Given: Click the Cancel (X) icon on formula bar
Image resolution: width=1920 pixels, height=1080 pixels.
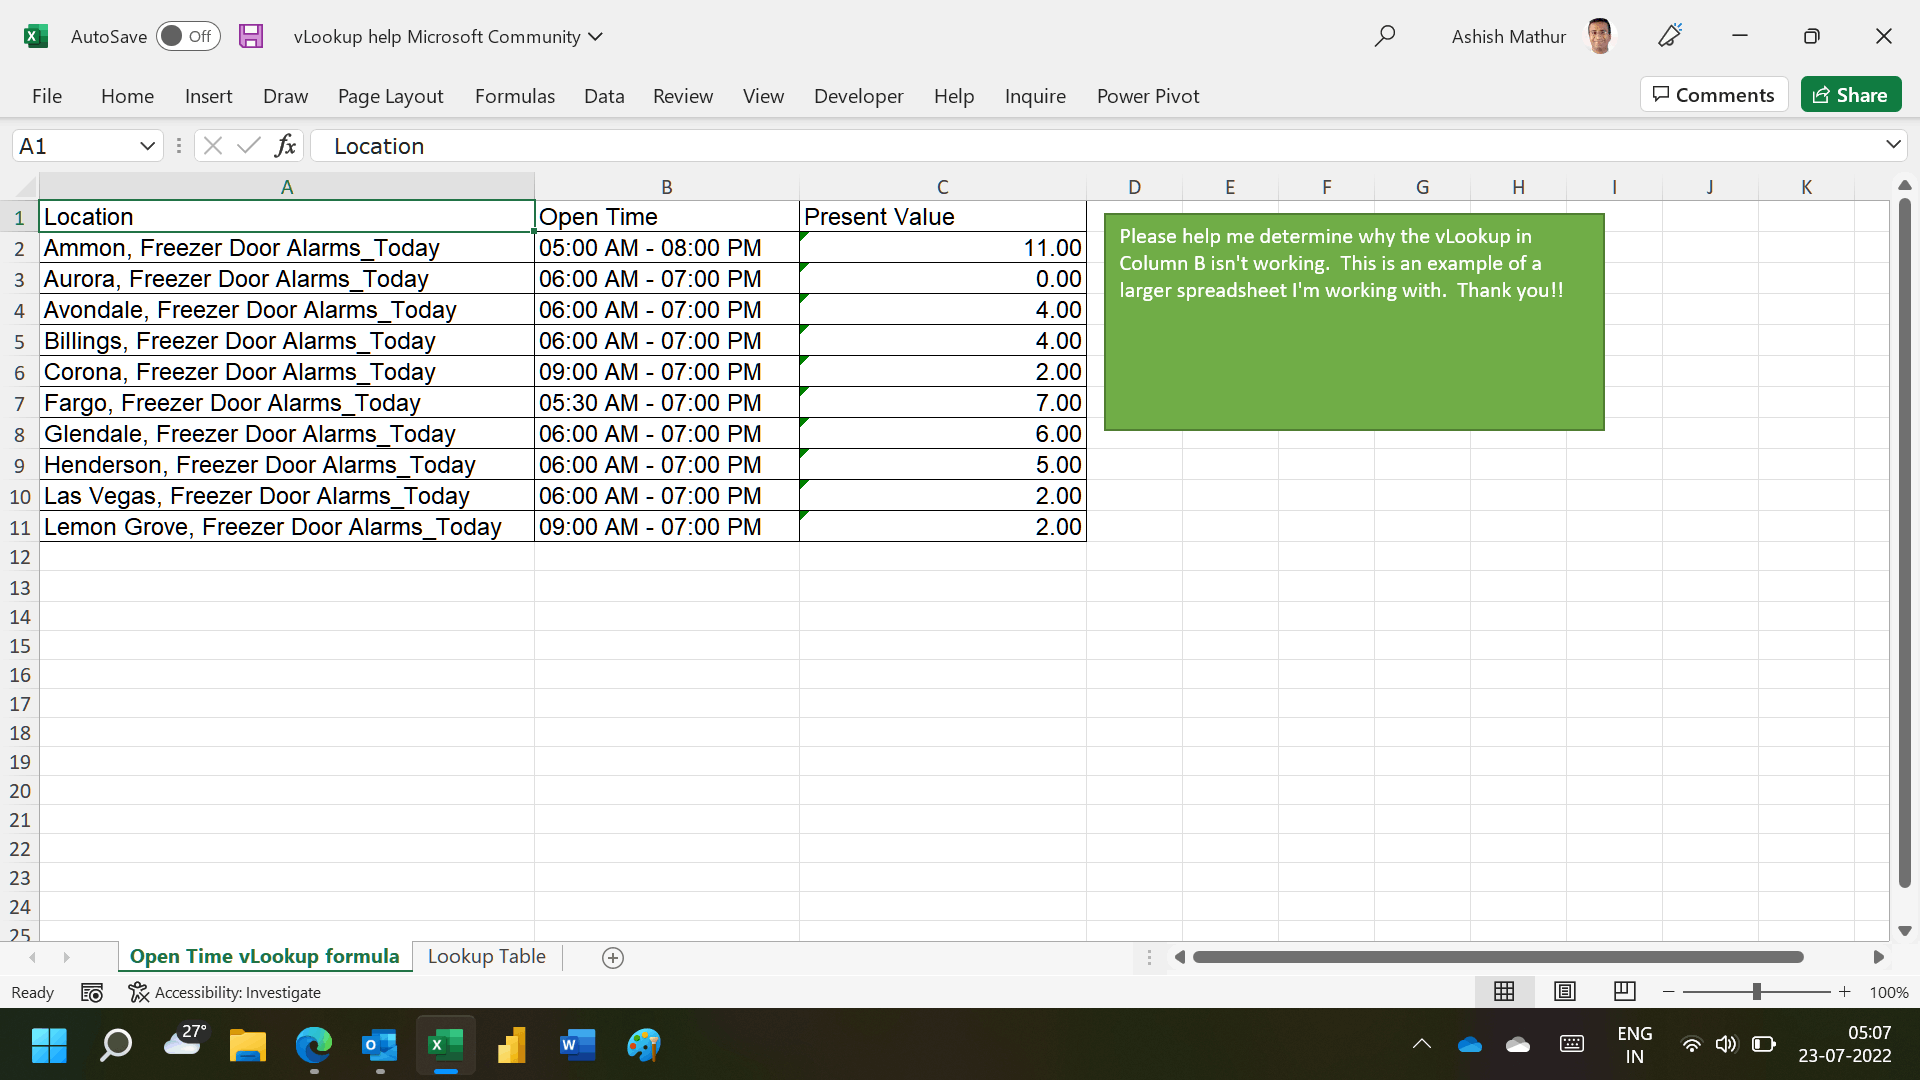Looking at the screenshot, I should 212,145.
